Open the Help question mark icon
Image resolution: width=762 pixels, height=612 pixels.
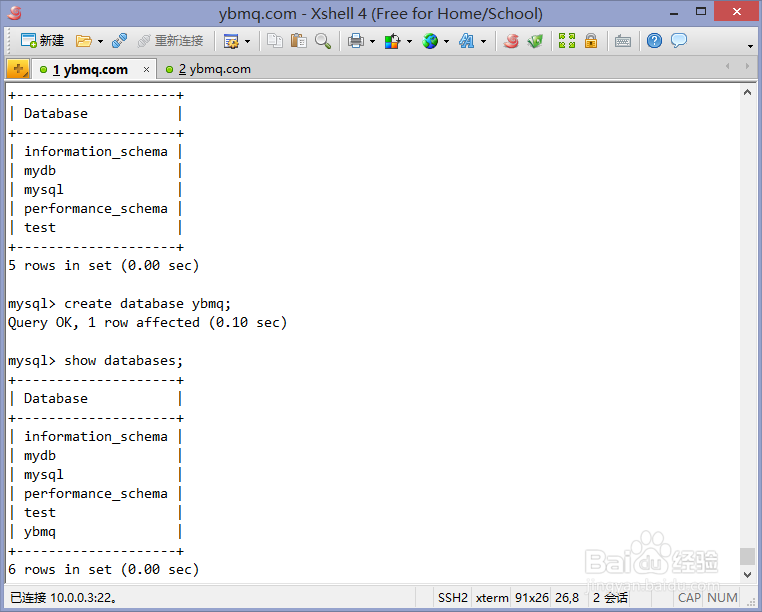pyautogui.click(x=655, y=41)
